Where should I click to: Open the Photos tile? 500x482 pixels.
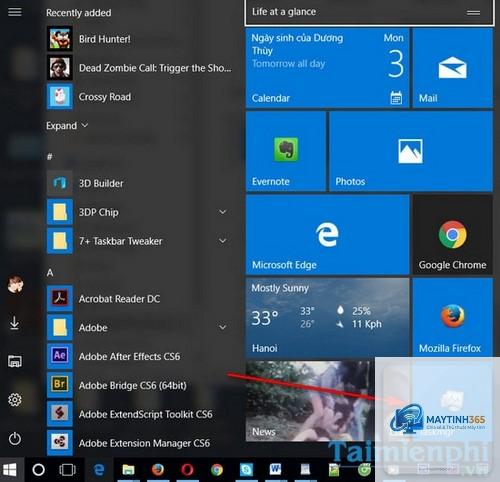[411, 151]
